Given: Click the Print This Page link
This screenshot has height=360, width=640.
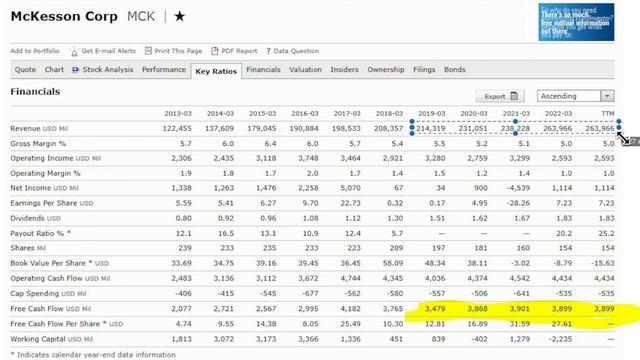Looking at the screenshot, I should coord(178,51).
